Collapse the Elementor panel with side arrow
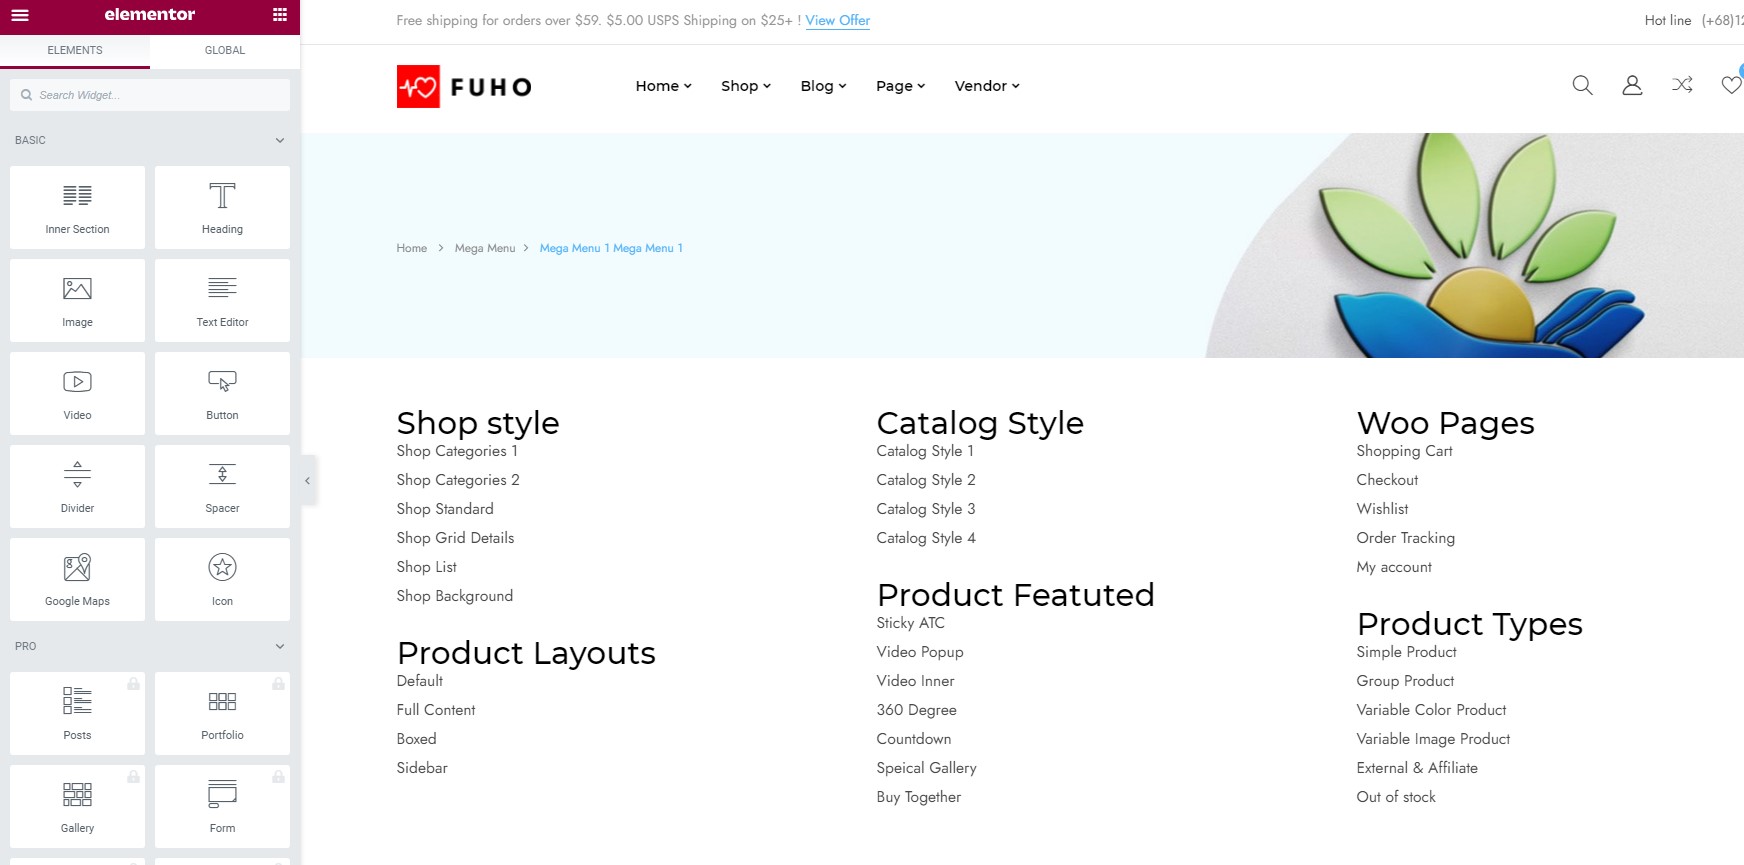The width and height of the screenshot is (1744, 865). [x=308, y=481]
